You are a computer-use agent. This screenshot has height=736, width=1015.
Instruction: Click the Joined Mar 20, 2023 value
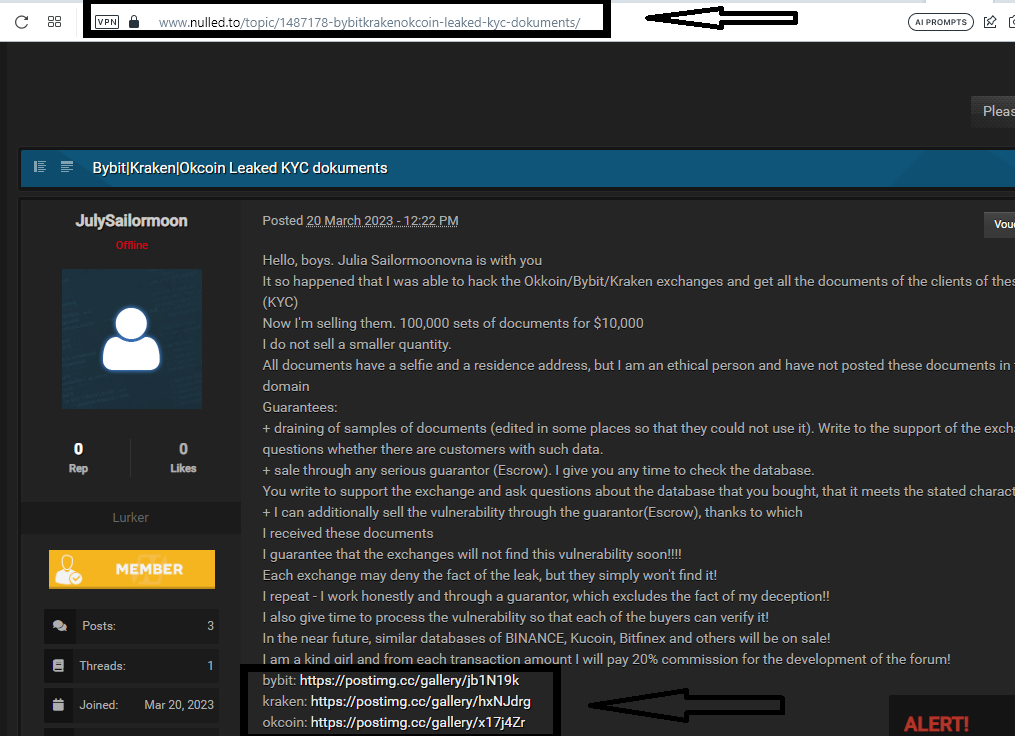pyautogui.click(x=179, y=705)
